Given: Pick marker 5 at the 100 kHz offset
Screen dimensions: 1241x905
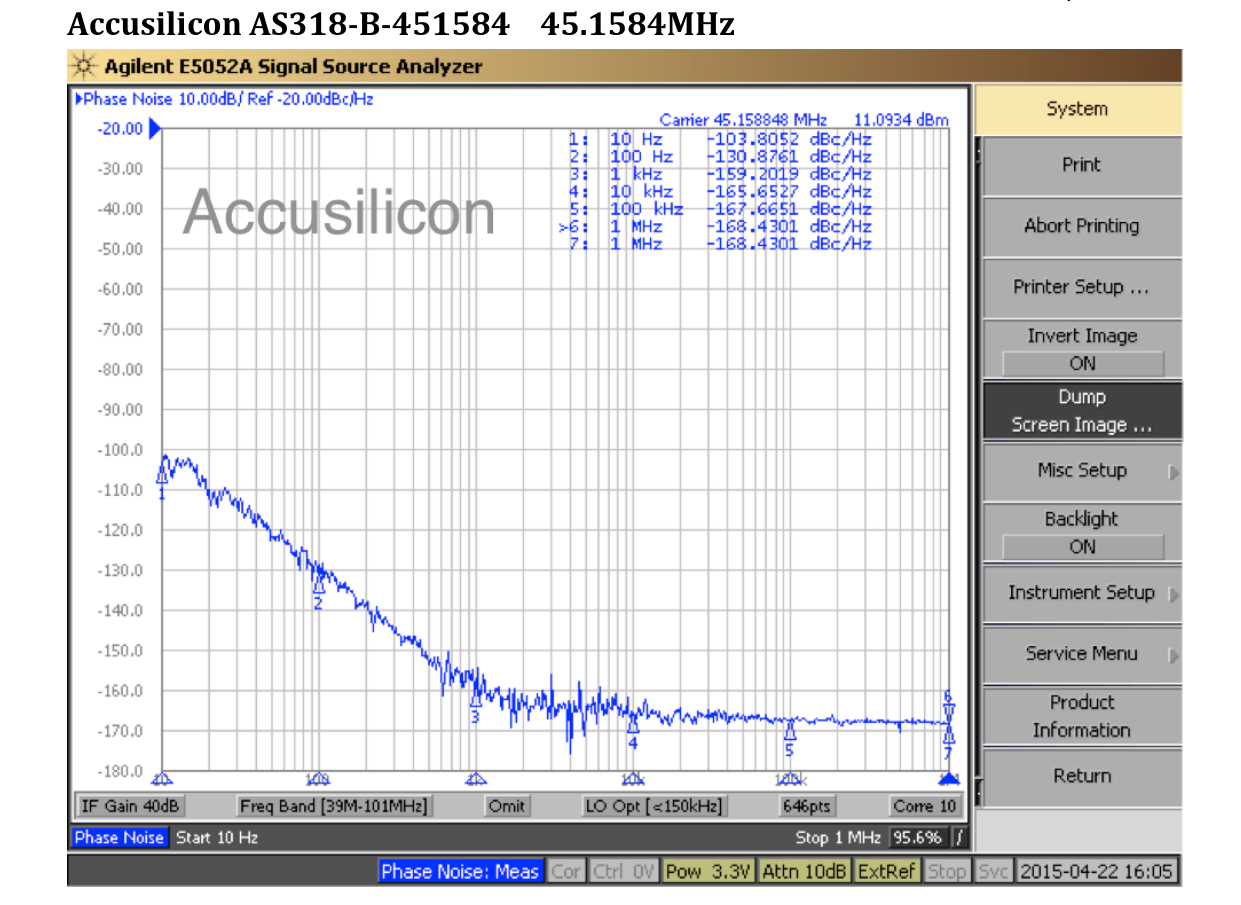Looking at the screenshot, I should [789, 734].
